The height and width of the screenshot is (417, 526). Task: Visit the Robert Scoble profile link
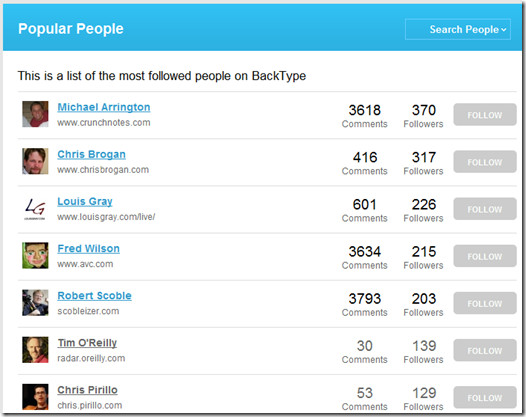click(x=94, y=296)
